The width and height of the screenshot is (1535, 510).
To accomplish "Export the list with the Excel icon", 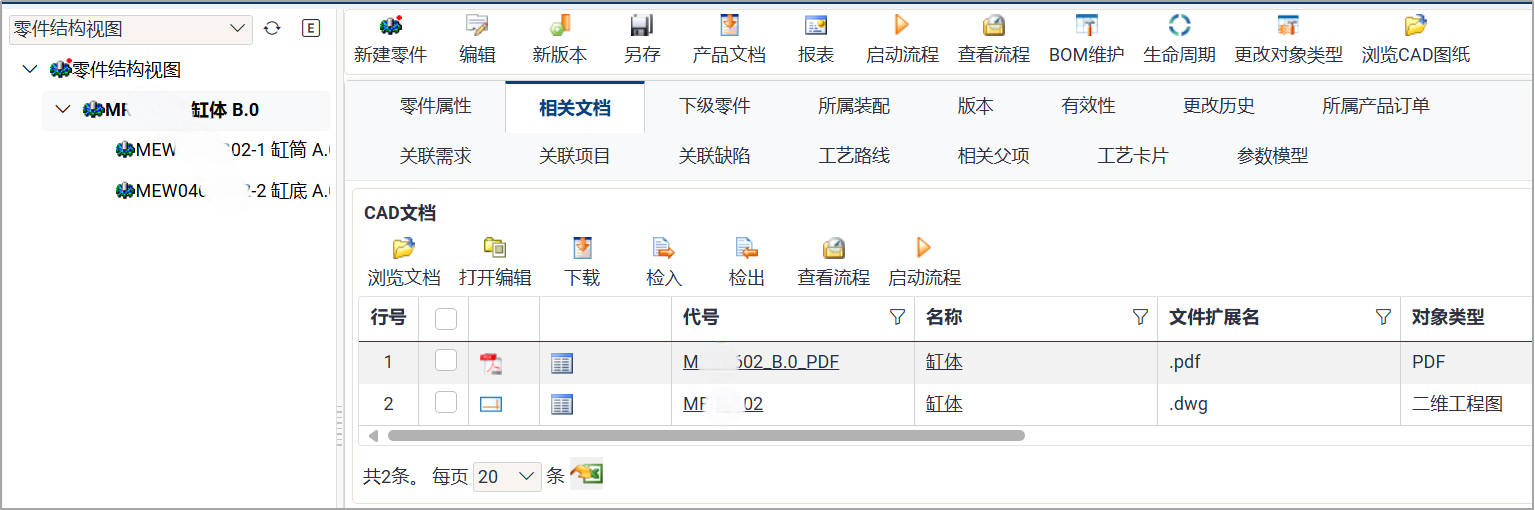I will (x=587, y=475).
